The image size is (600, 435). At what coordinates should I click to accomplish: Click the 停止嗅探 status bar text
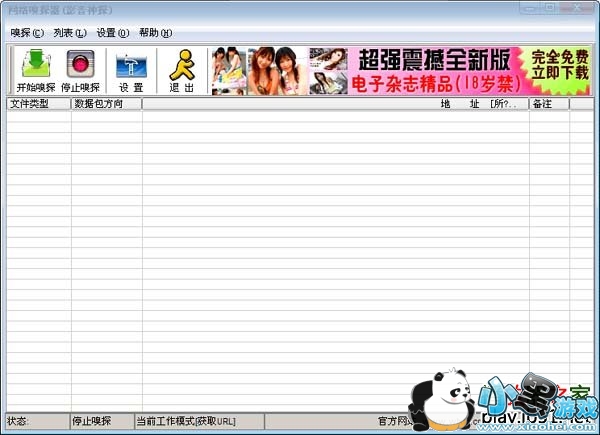click(91, 421)
